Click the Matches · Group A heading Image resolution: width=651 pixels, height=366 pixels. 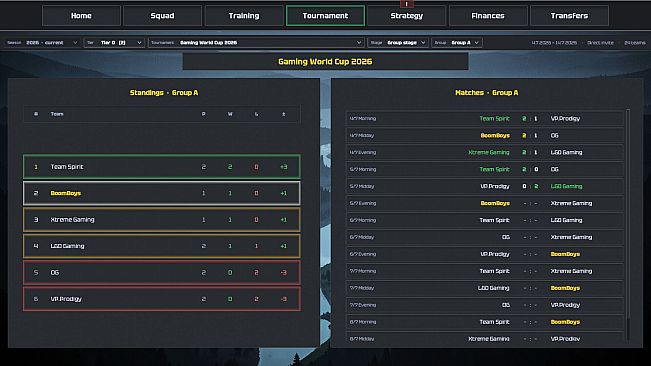click(487, 93)
